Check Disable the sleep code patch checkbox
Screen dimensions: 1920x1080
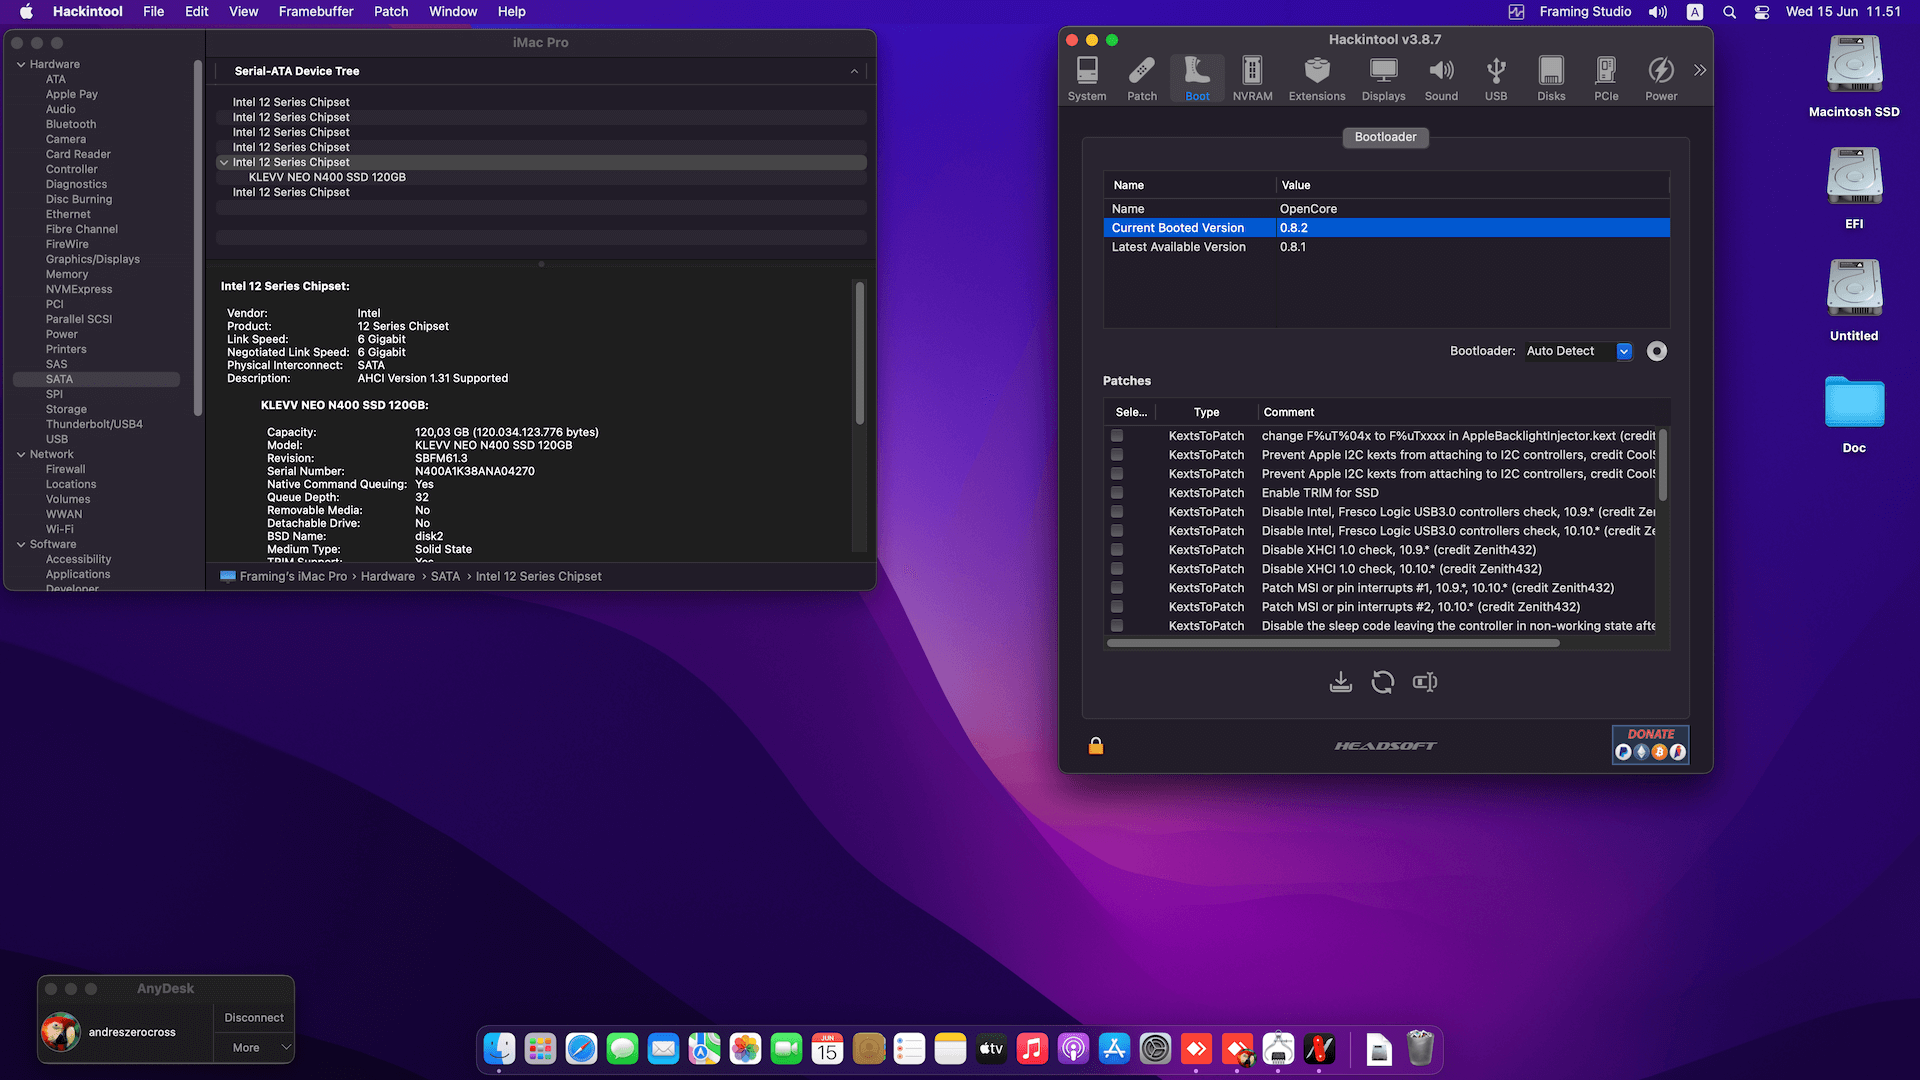pos(1117,626)
